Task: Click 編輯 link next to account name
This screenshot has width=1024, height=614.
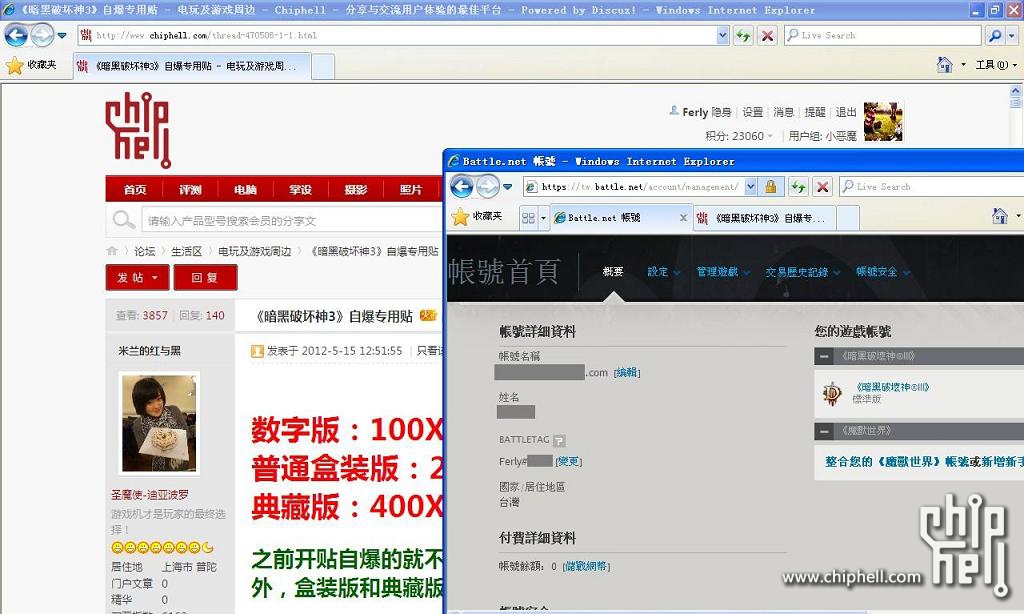Action: tap(627, 372)
